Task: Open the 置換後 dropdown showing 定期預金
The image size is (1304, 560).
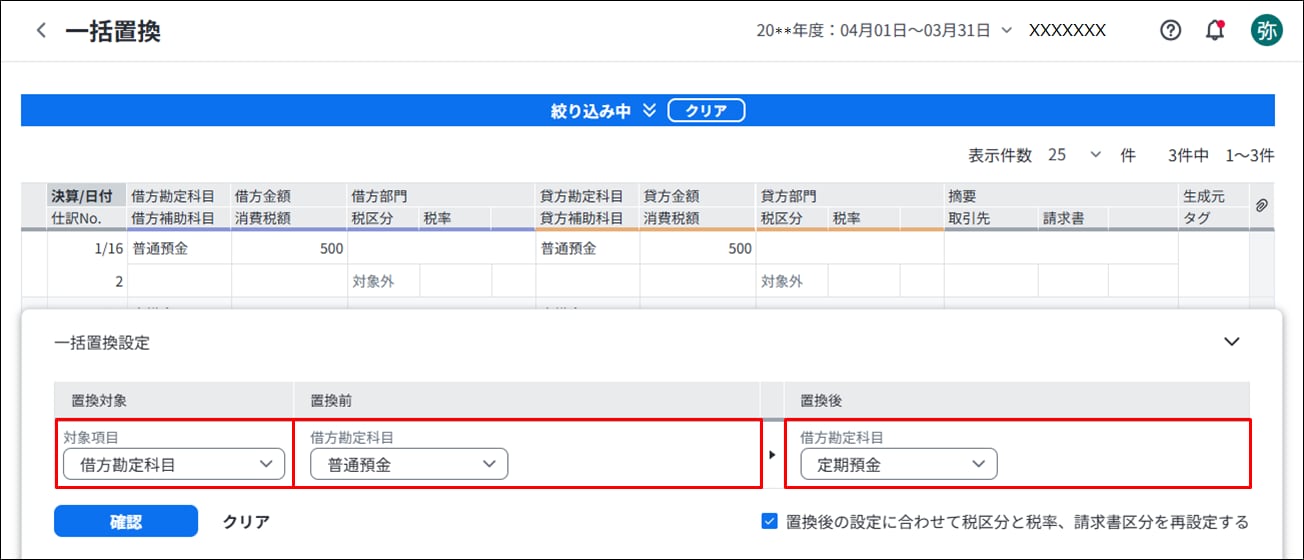Action: click(898, 464)
